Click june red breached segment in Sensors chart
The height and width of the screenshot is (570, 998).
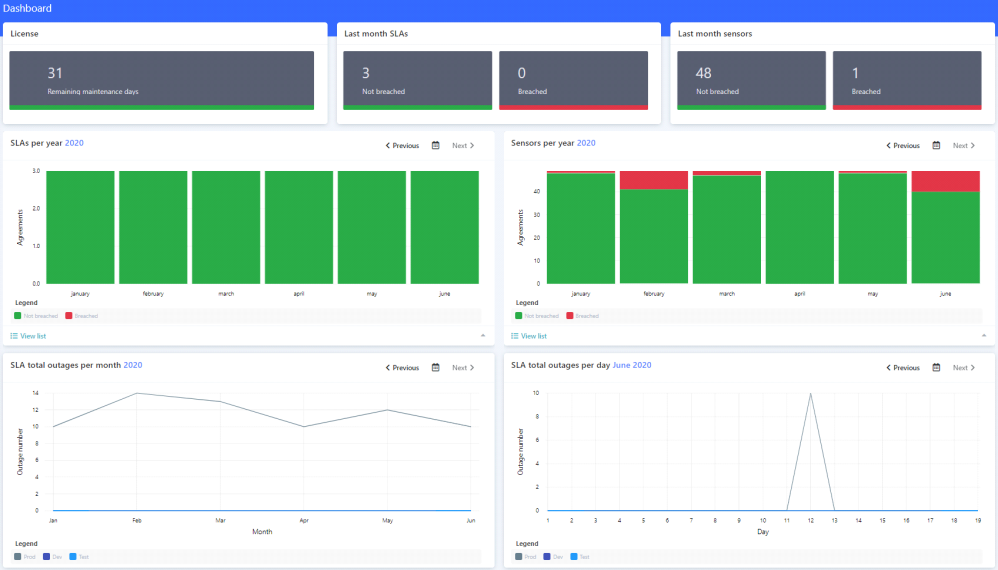tap(946, 181)
